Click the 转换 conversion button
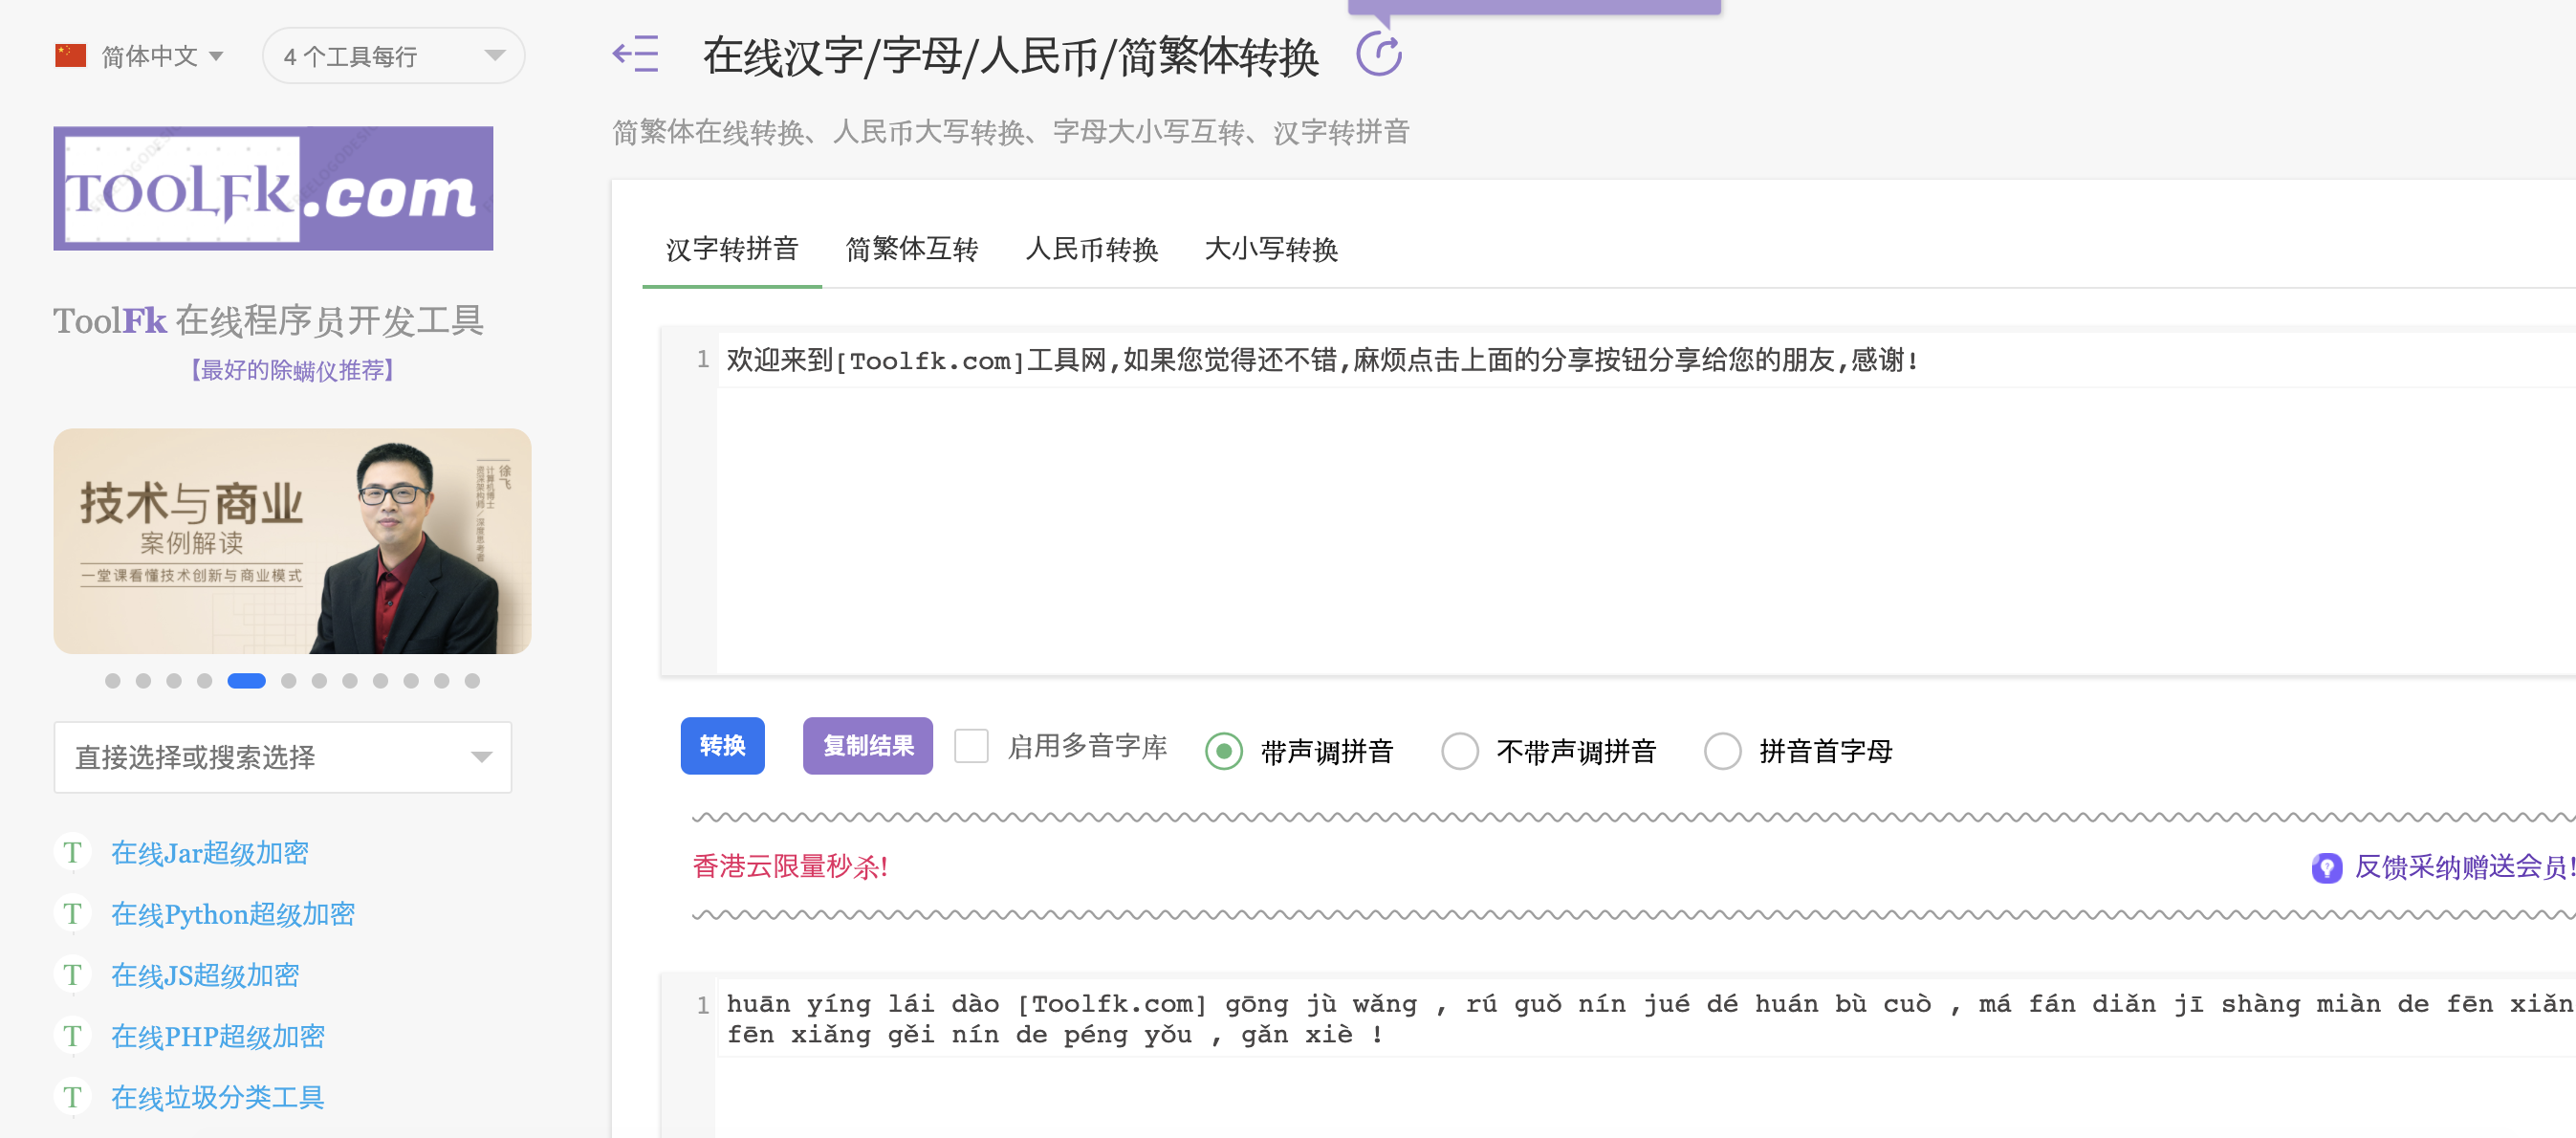This screenshot has height=1138, width=2576. 722,746
